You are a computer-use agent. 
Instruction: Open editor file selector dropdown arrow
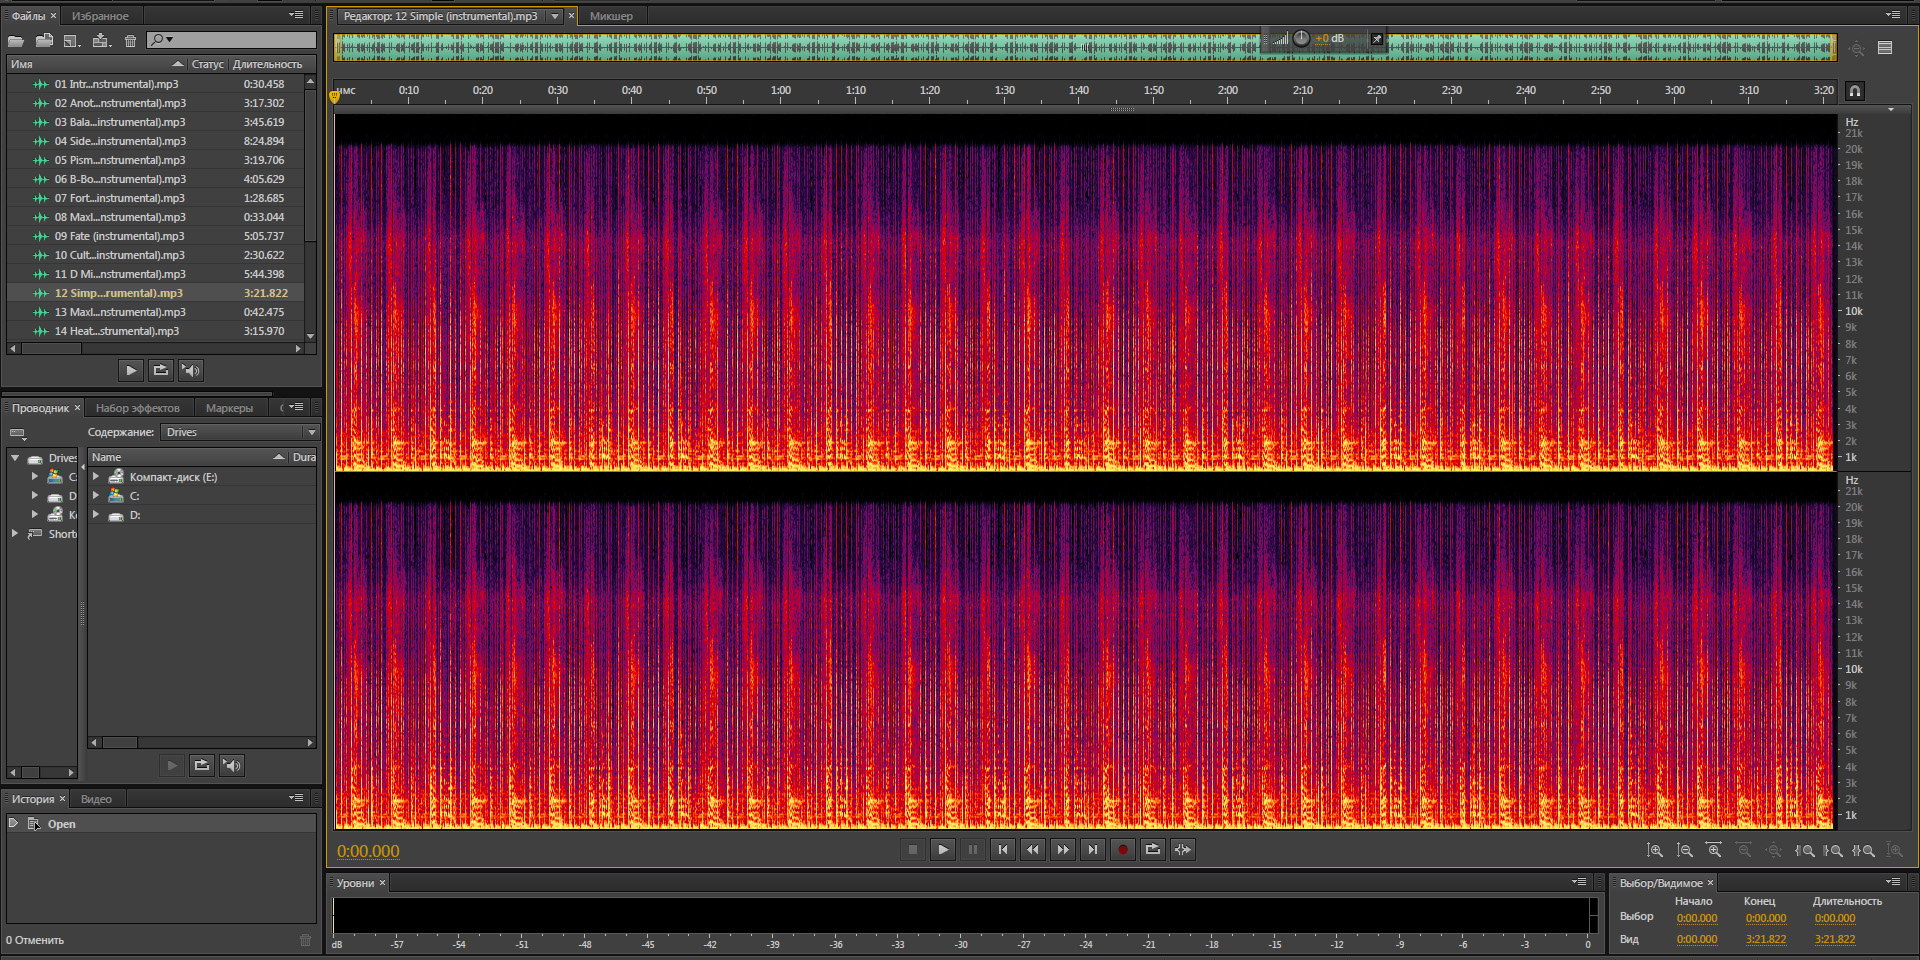[555, 16]
